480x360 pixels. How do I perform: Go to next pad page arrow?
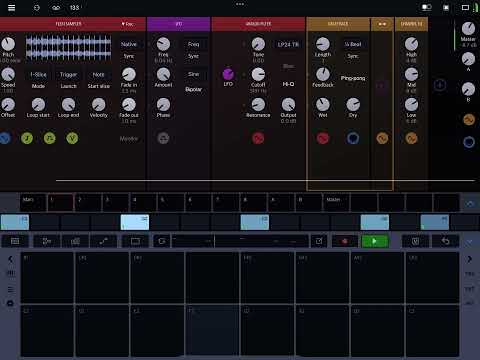469,259
